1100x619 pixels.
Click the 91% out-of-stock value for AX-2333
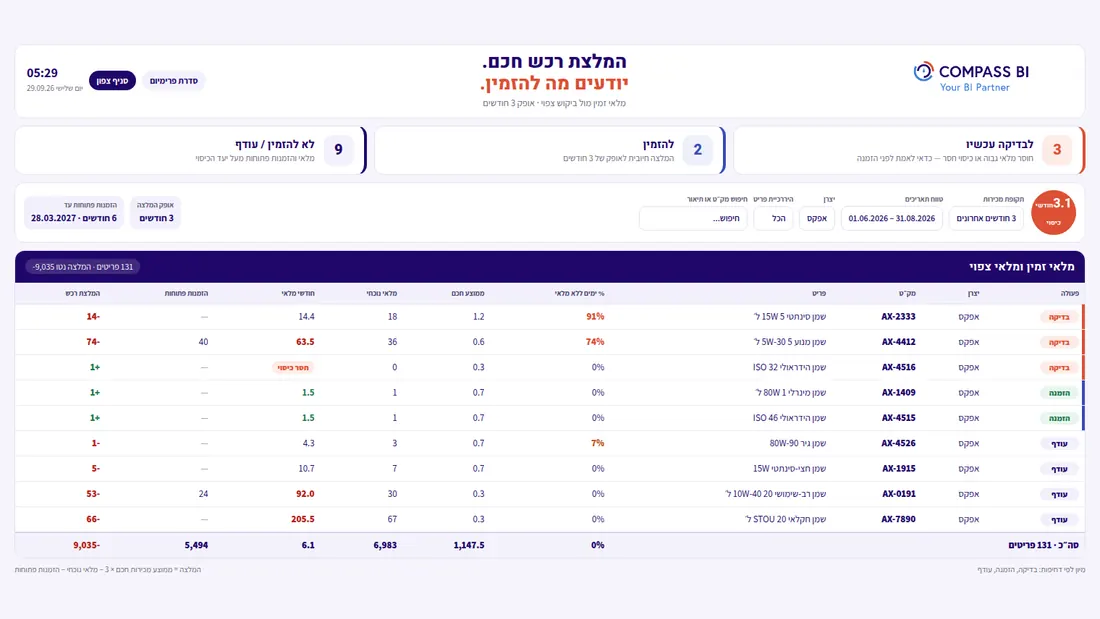coord(595,317)
